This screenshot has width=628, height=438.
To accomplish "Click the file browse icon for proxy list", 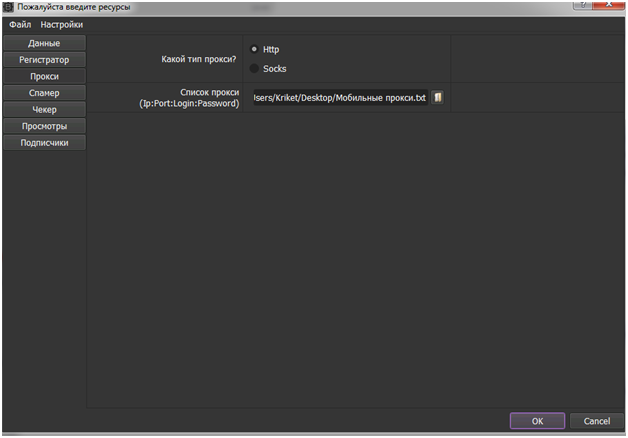I will point(437,98).
